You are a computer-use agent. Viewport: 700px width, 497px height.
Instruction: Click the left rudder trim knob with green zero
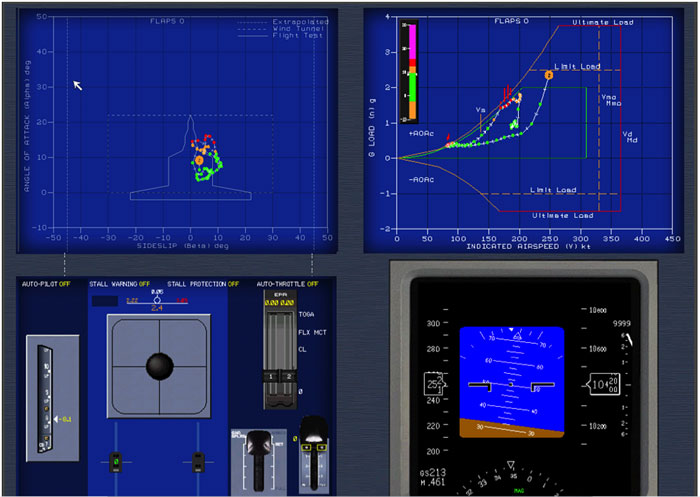point(116,462)
